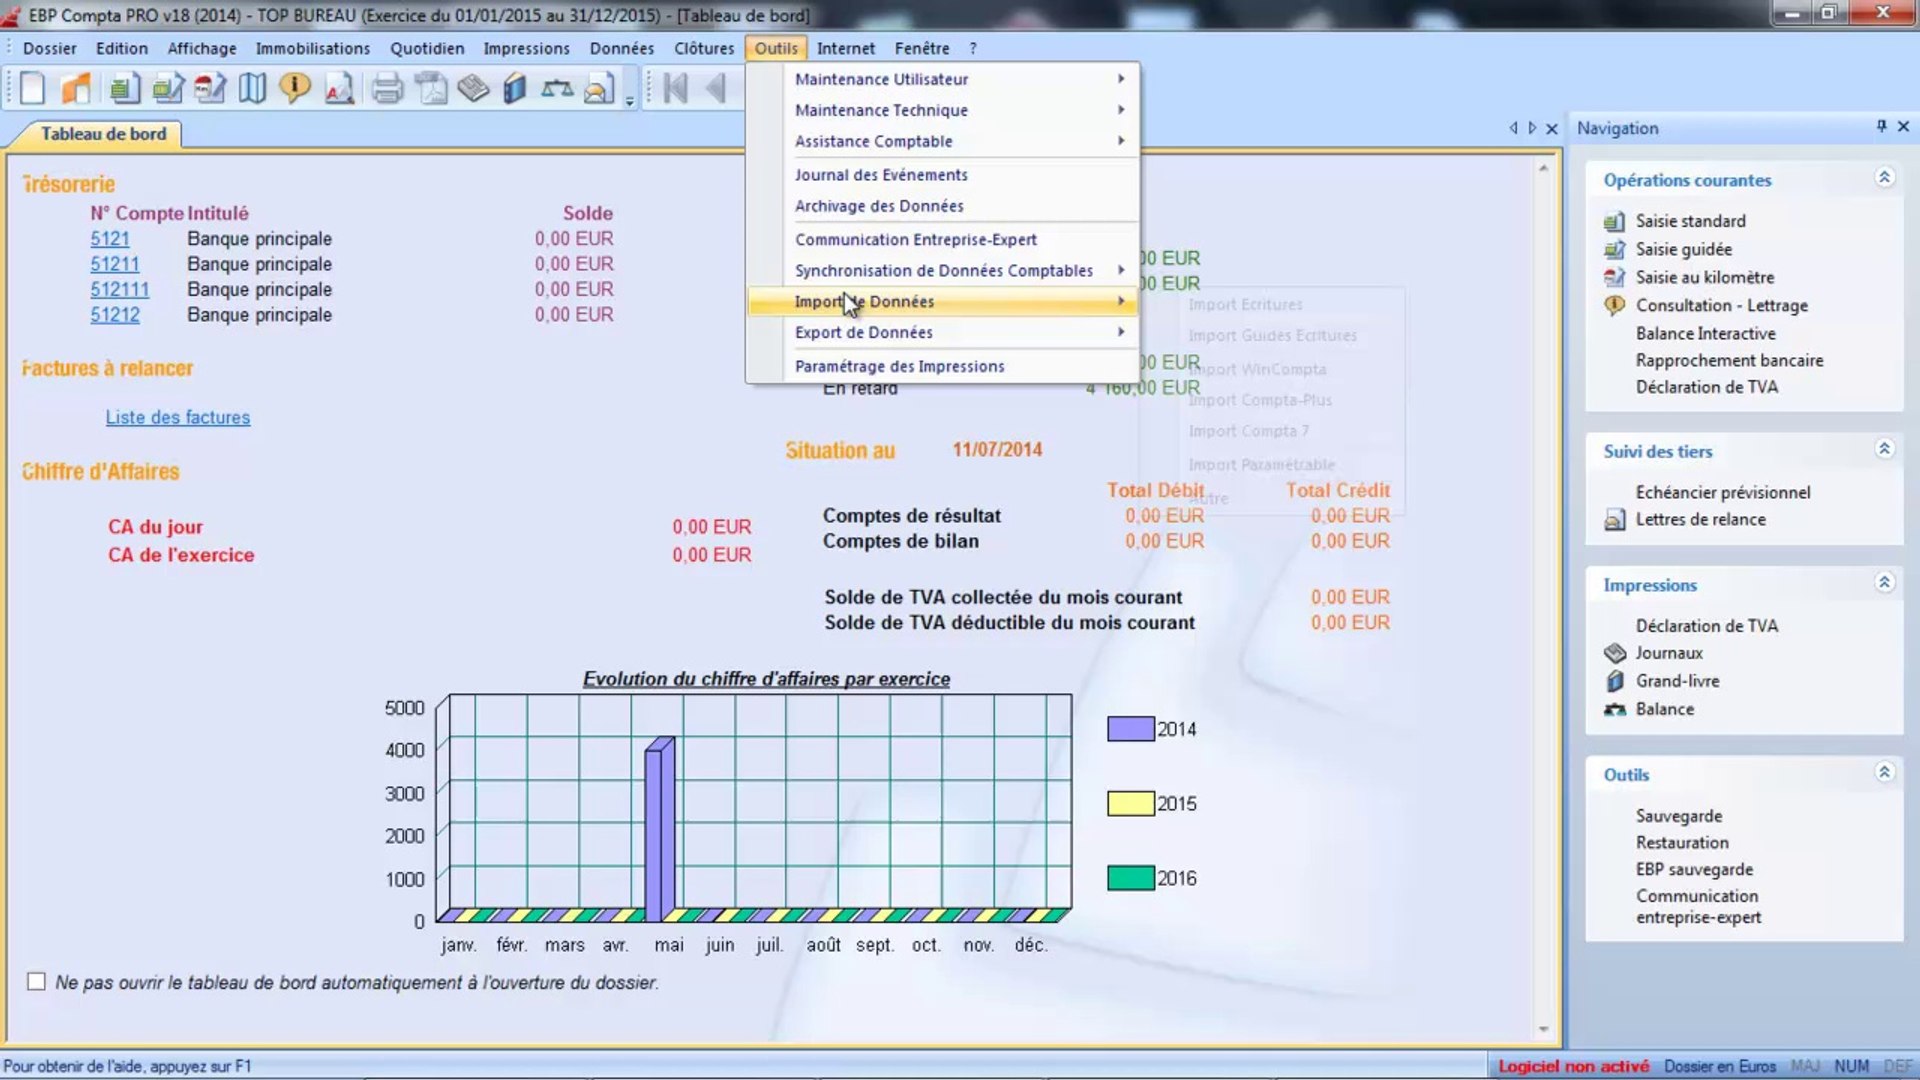Click the 2015 yellow legend swatch
1920x1080 pixels.
click(x=1130, y=804)
